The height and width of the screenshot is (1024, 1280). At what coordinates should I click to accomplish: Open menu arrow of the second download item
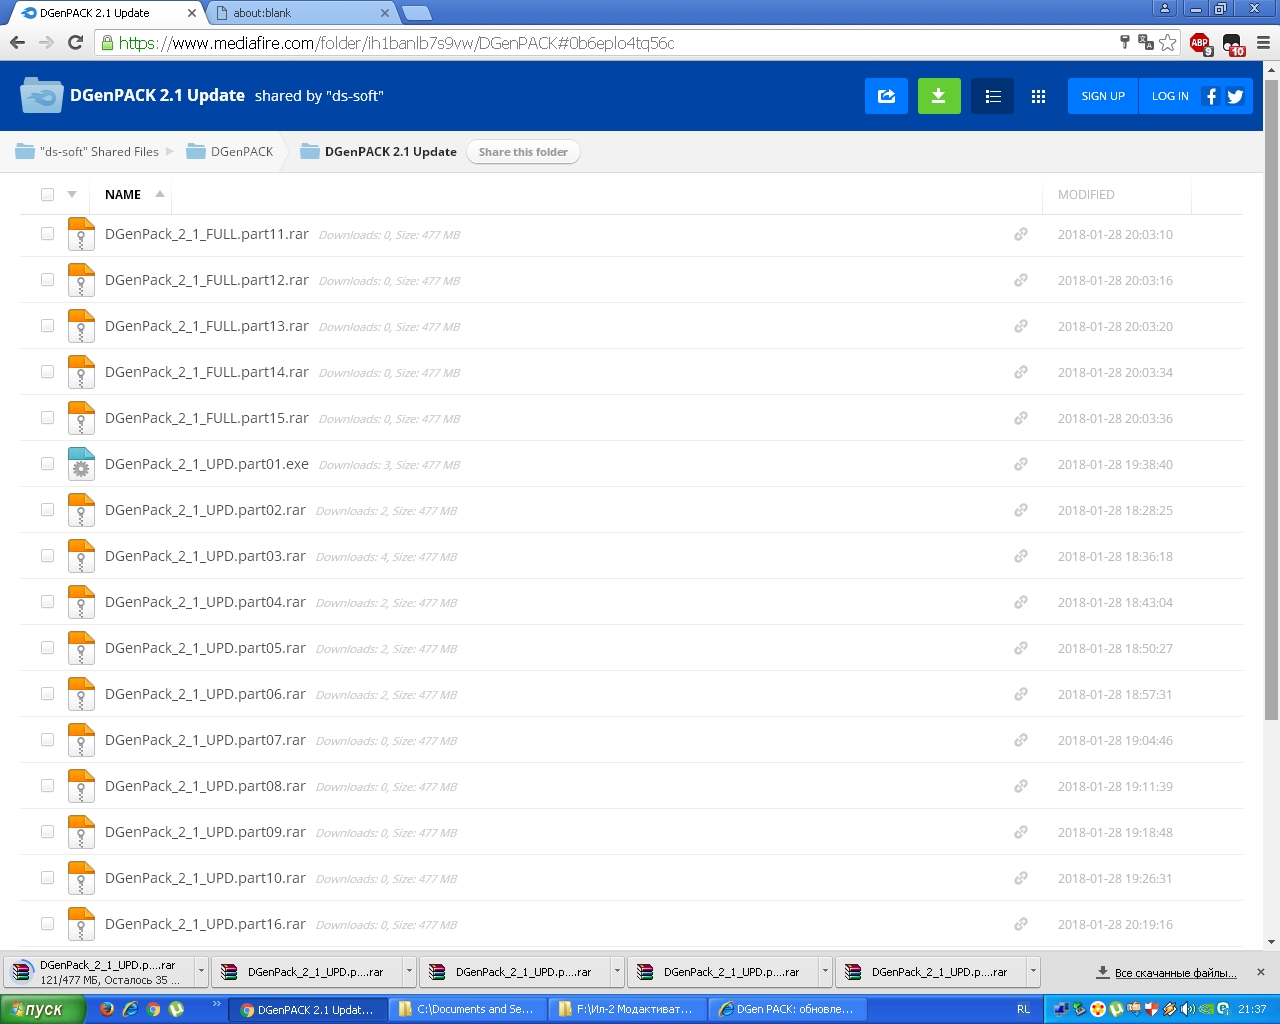coord(409,971)
